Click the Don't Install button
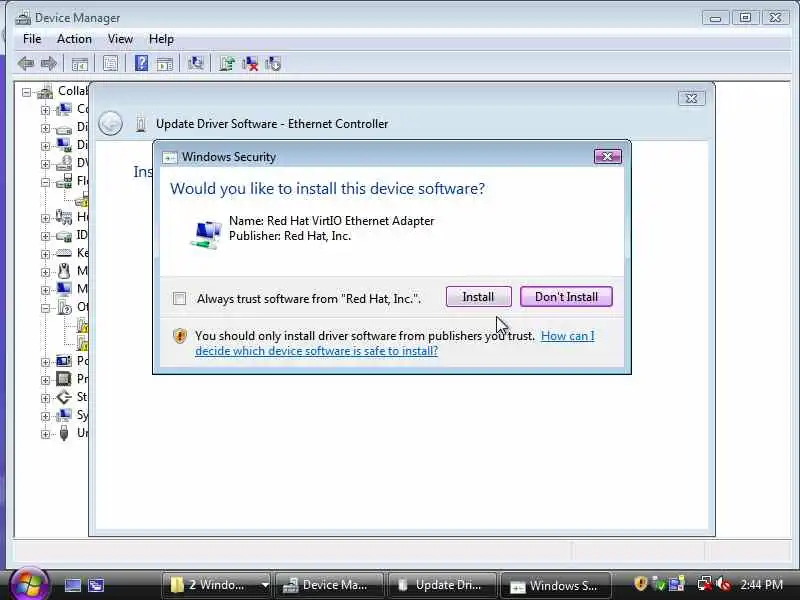 [x=566, y=296]
